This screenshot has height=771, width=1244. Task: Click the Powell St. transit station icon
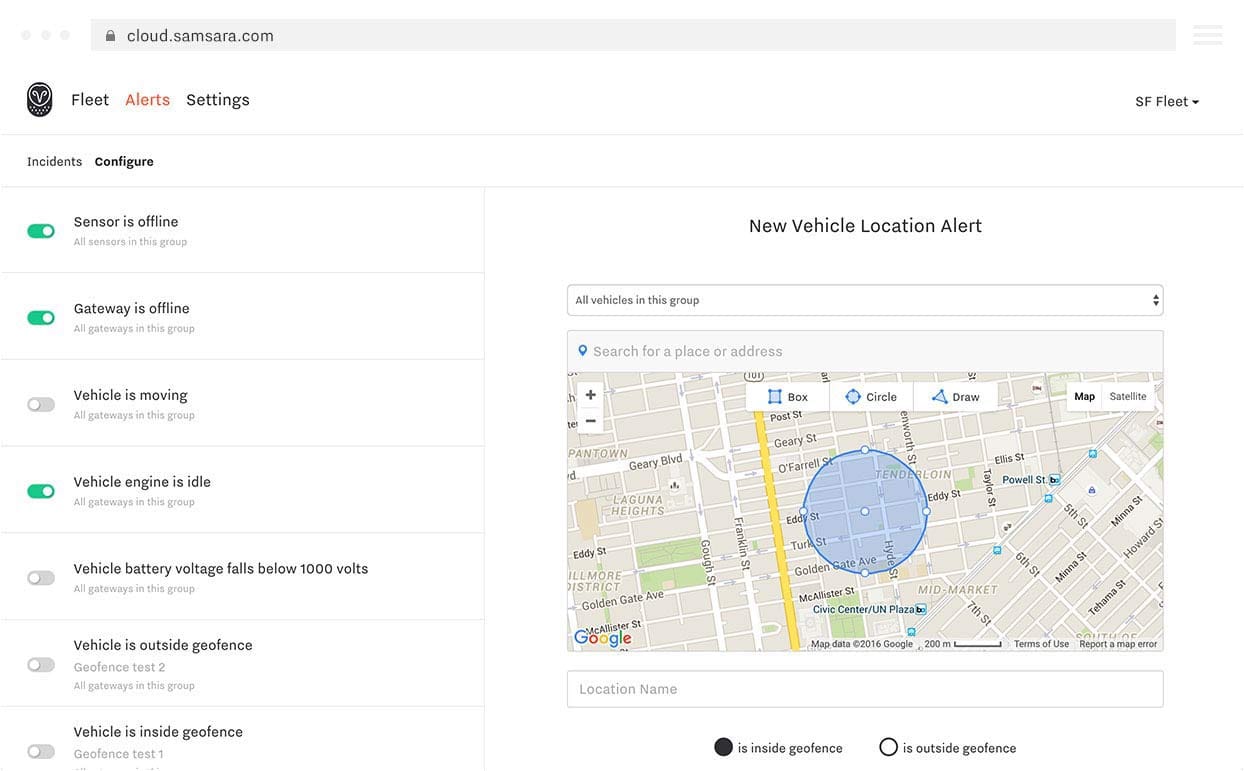click(x=1054, y=480)
